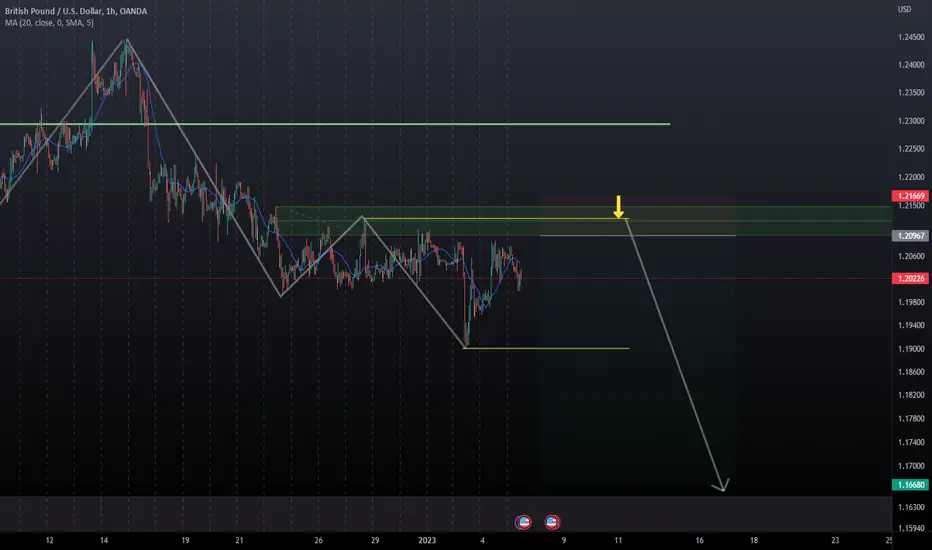
Task: Click the 1.23000 price axis label
Action: pyautogui.click(x=911, y=121)
